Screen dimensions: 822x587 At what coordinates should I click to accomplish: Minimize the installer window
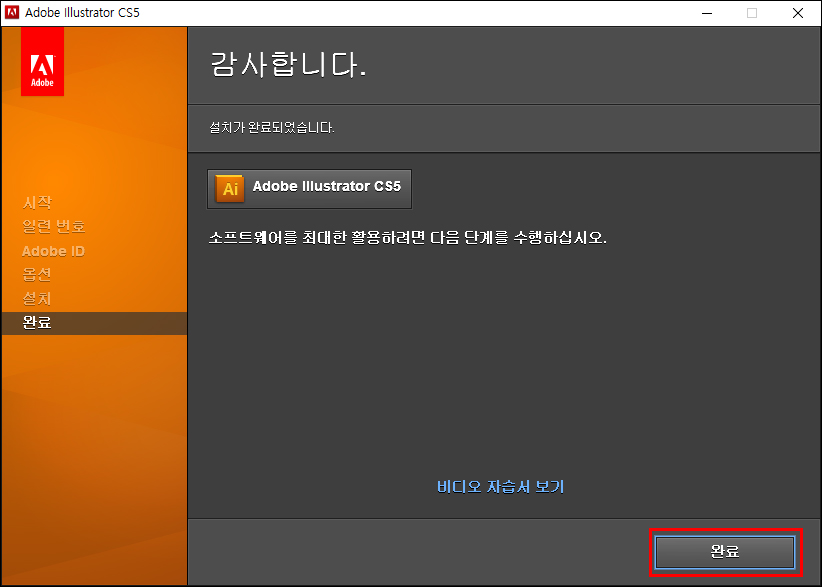tap(707, 13)
